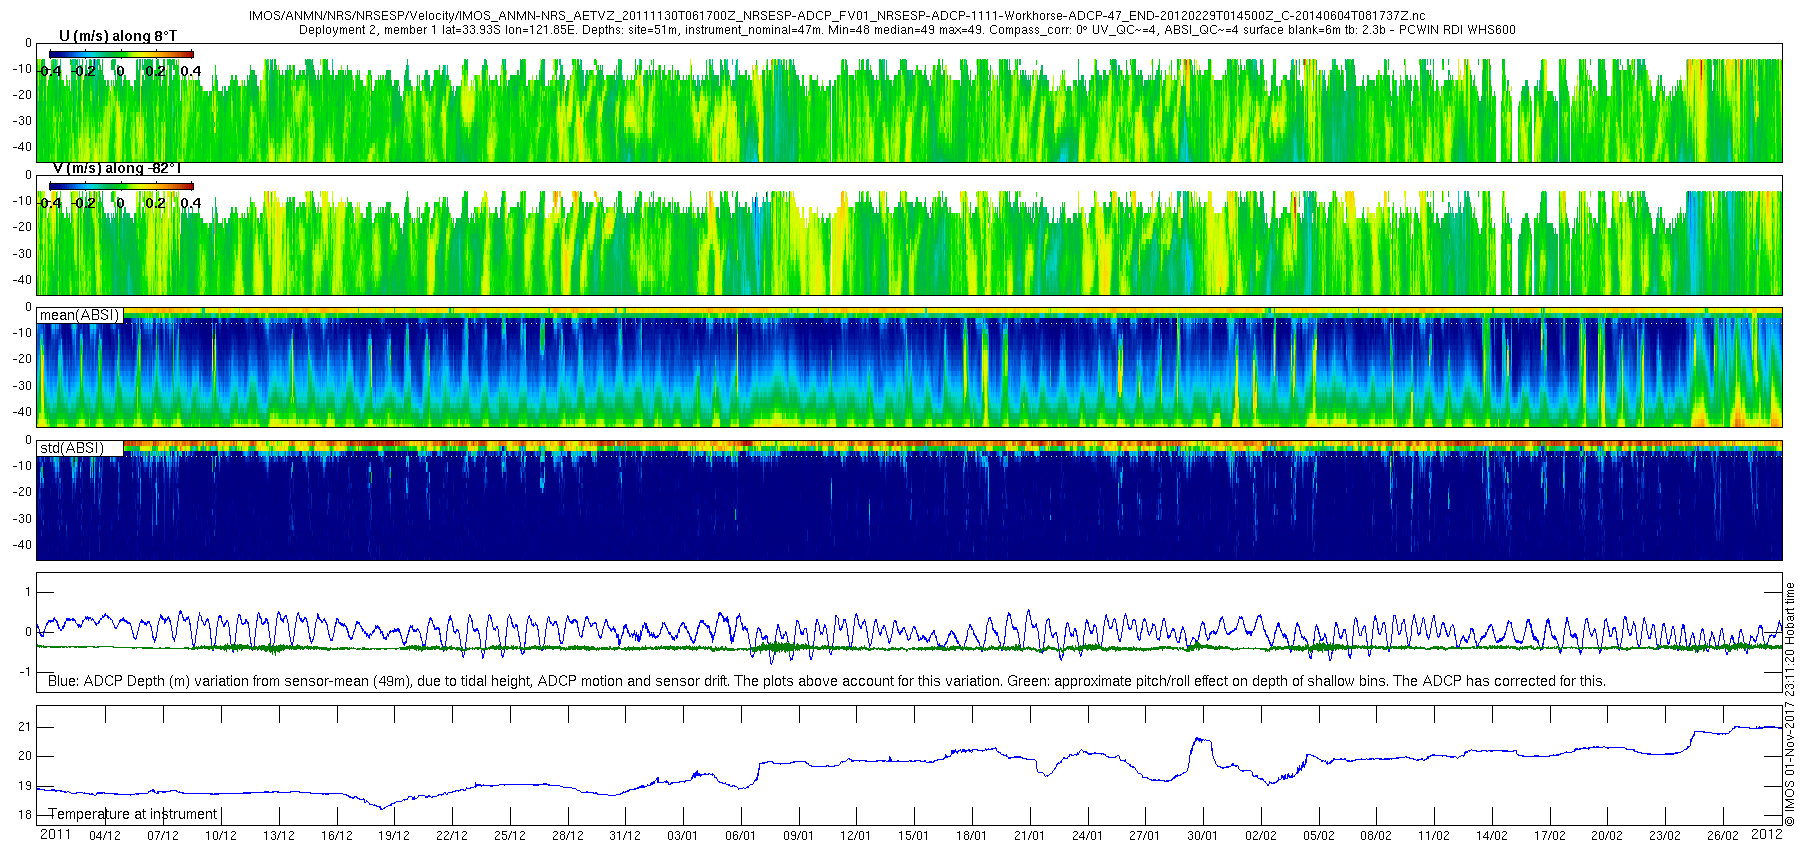Click the 'Temperature at instrument' label

point(133,814)
